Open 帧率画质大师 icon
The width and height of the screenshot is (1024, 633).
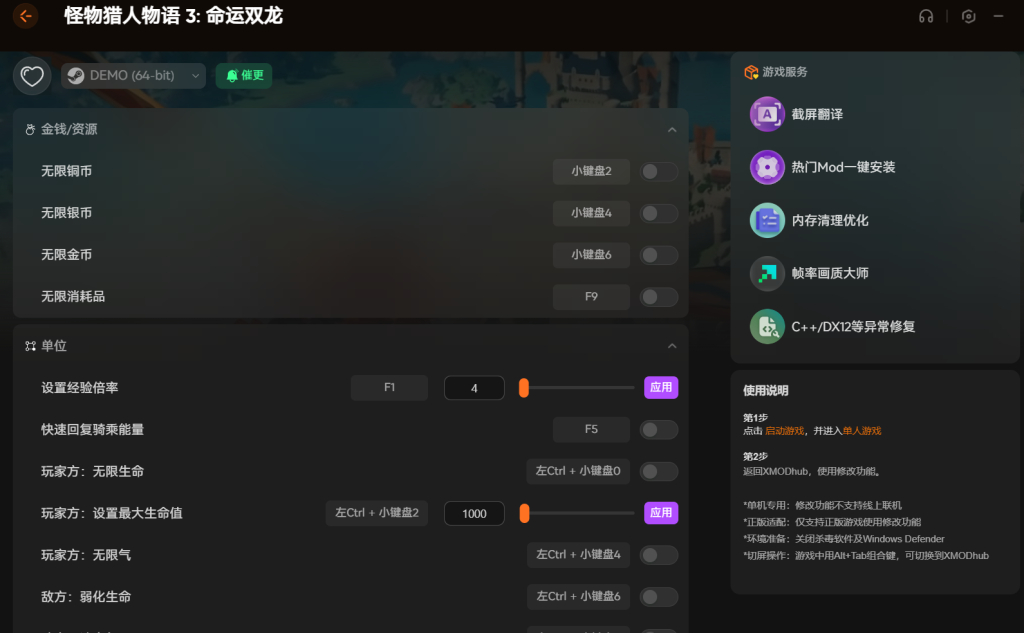(767, 273)
